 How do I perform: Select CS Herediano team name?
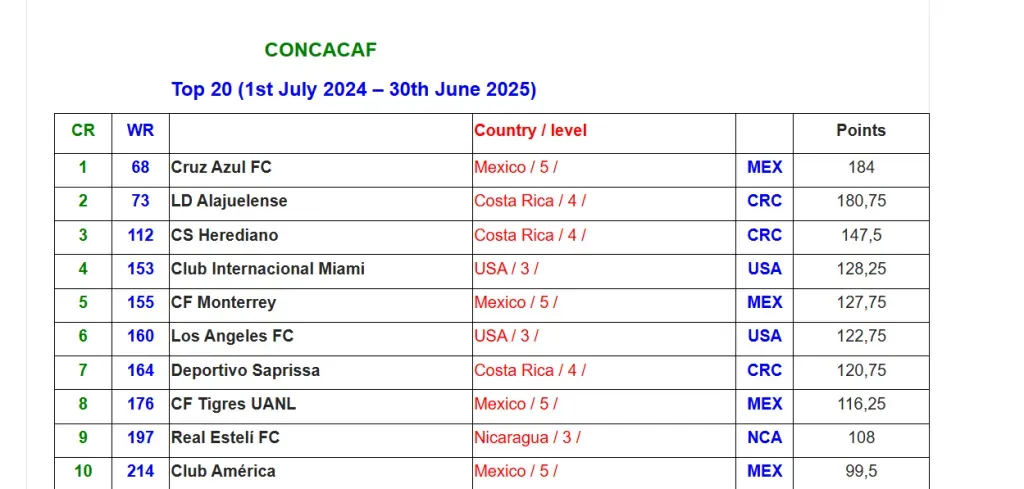pos(224,235)
